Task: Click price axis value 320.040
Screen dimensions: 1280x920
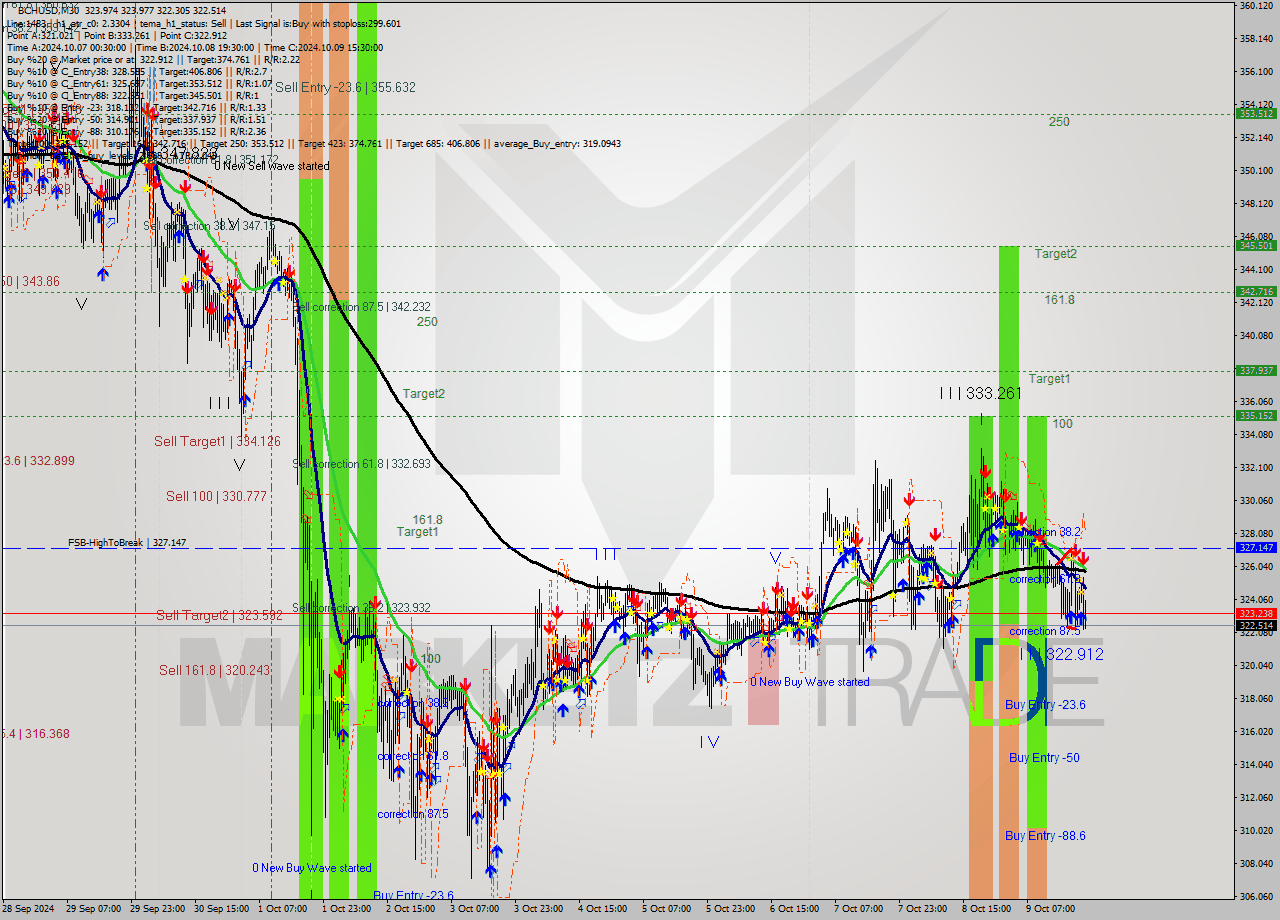Action: tap(1256, 665)
